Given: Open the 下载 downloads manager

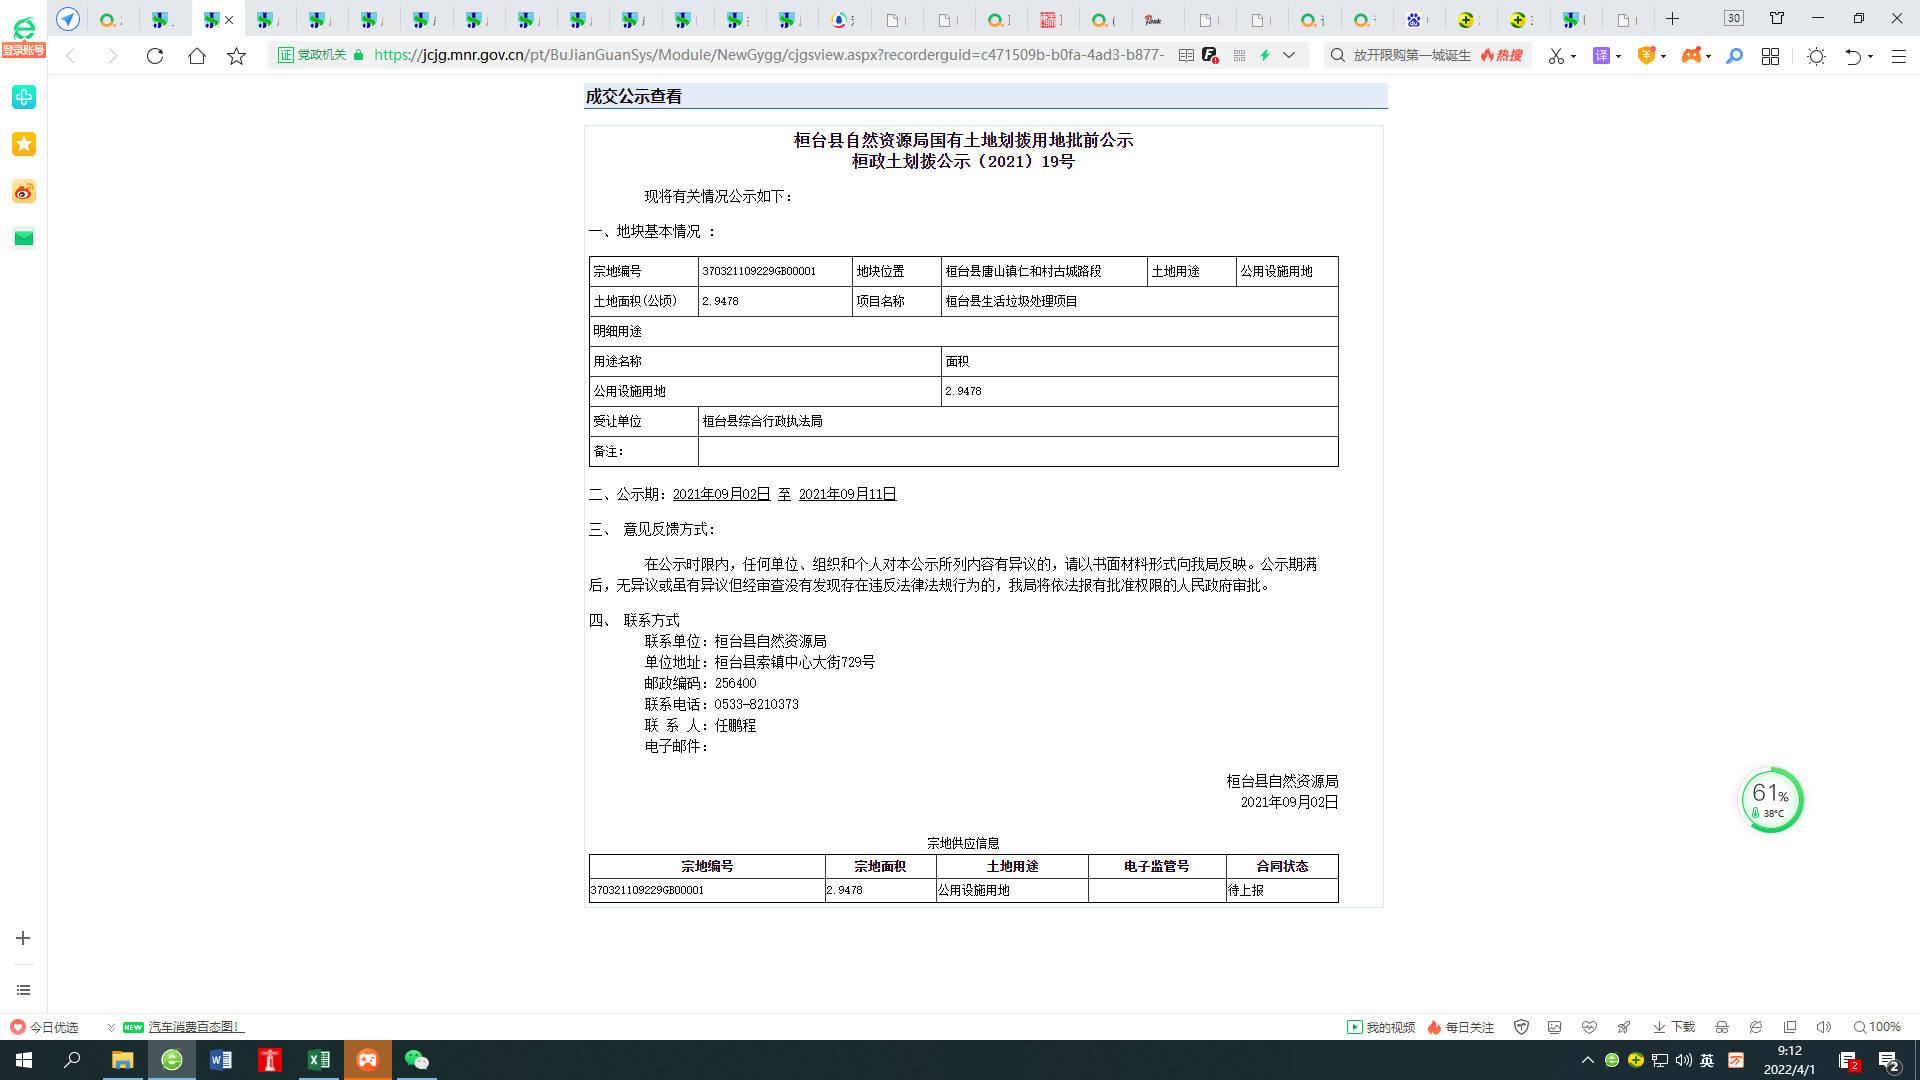Looking at the screenshot, I should 1674,1027.
